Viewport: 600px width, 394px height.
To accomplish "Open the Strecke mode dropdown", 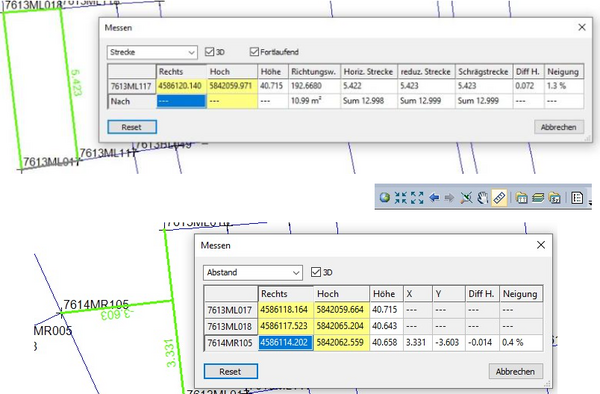I will 152,52.
